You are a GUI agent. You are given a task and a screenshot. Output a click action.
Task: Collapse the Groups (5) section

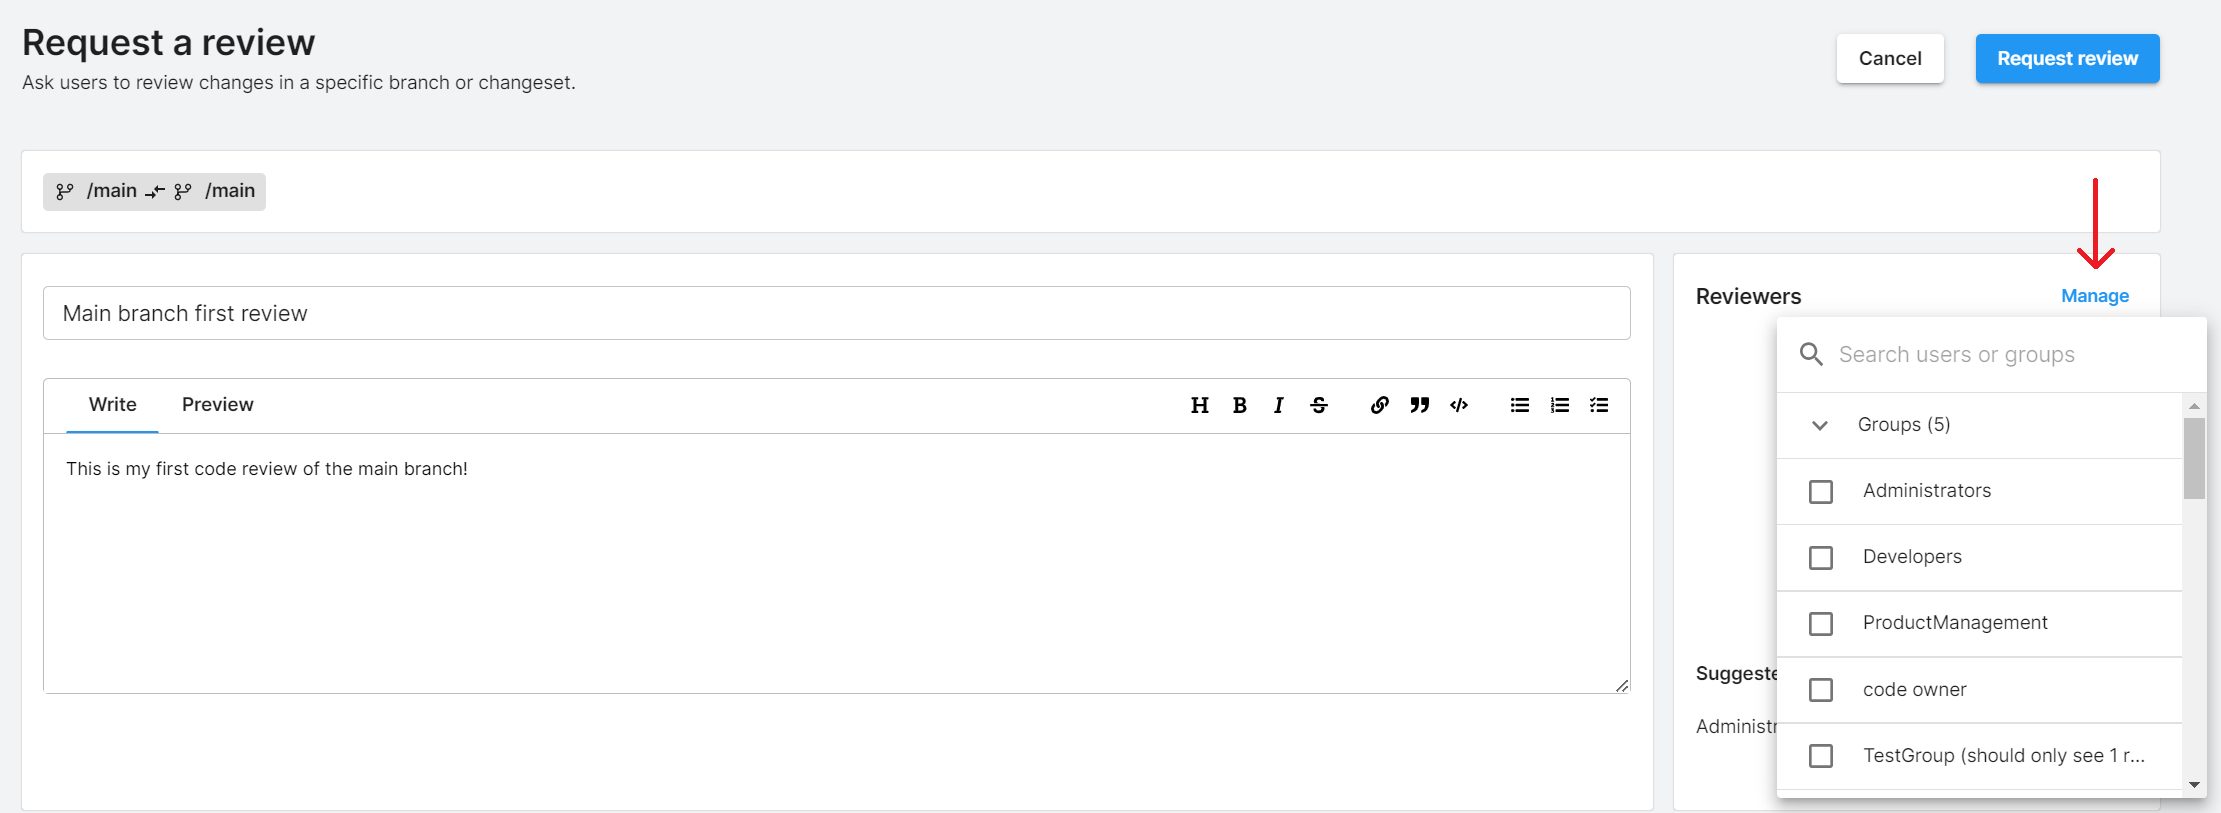tap(1820, 425)
